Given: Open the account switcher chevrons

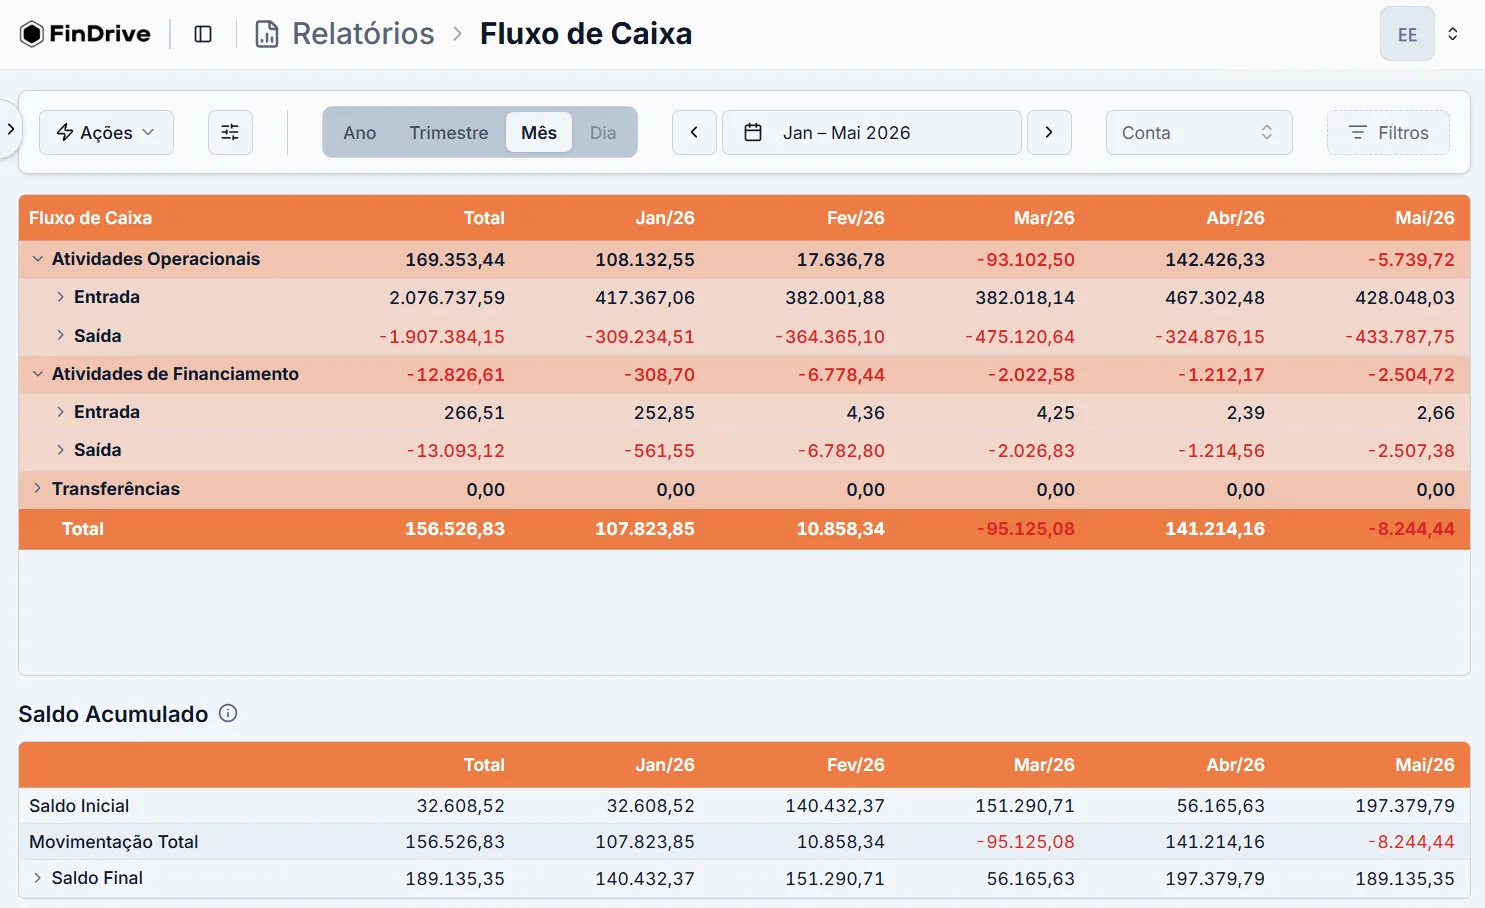Looking at the screenshot, I should pyautogui.click(x=1453, y=34).
